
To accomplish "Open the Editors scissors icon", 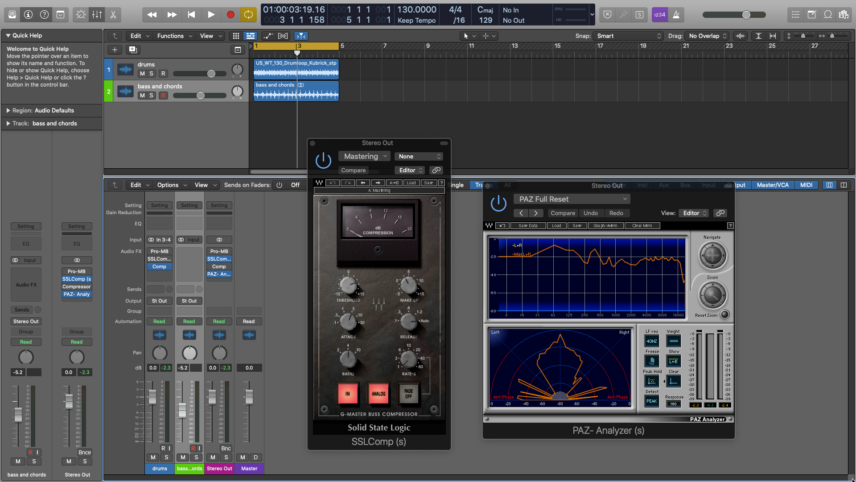I will (x=113, y=15).
